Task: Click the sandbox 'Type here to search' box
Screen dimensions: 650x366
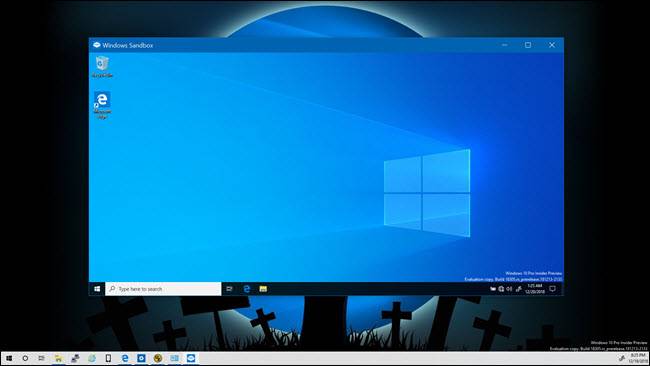Action: [163, 289]
